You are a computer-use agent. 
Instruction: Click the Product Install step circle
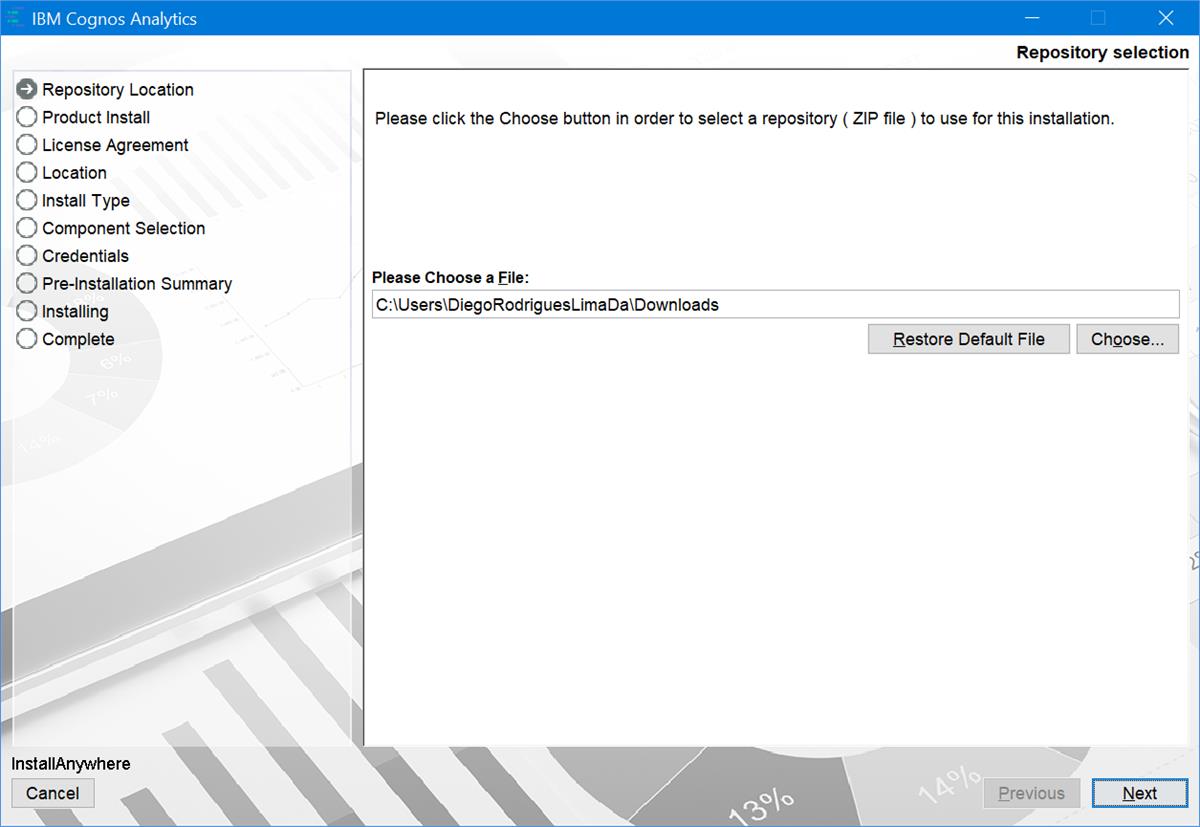[x=27, y=117]
